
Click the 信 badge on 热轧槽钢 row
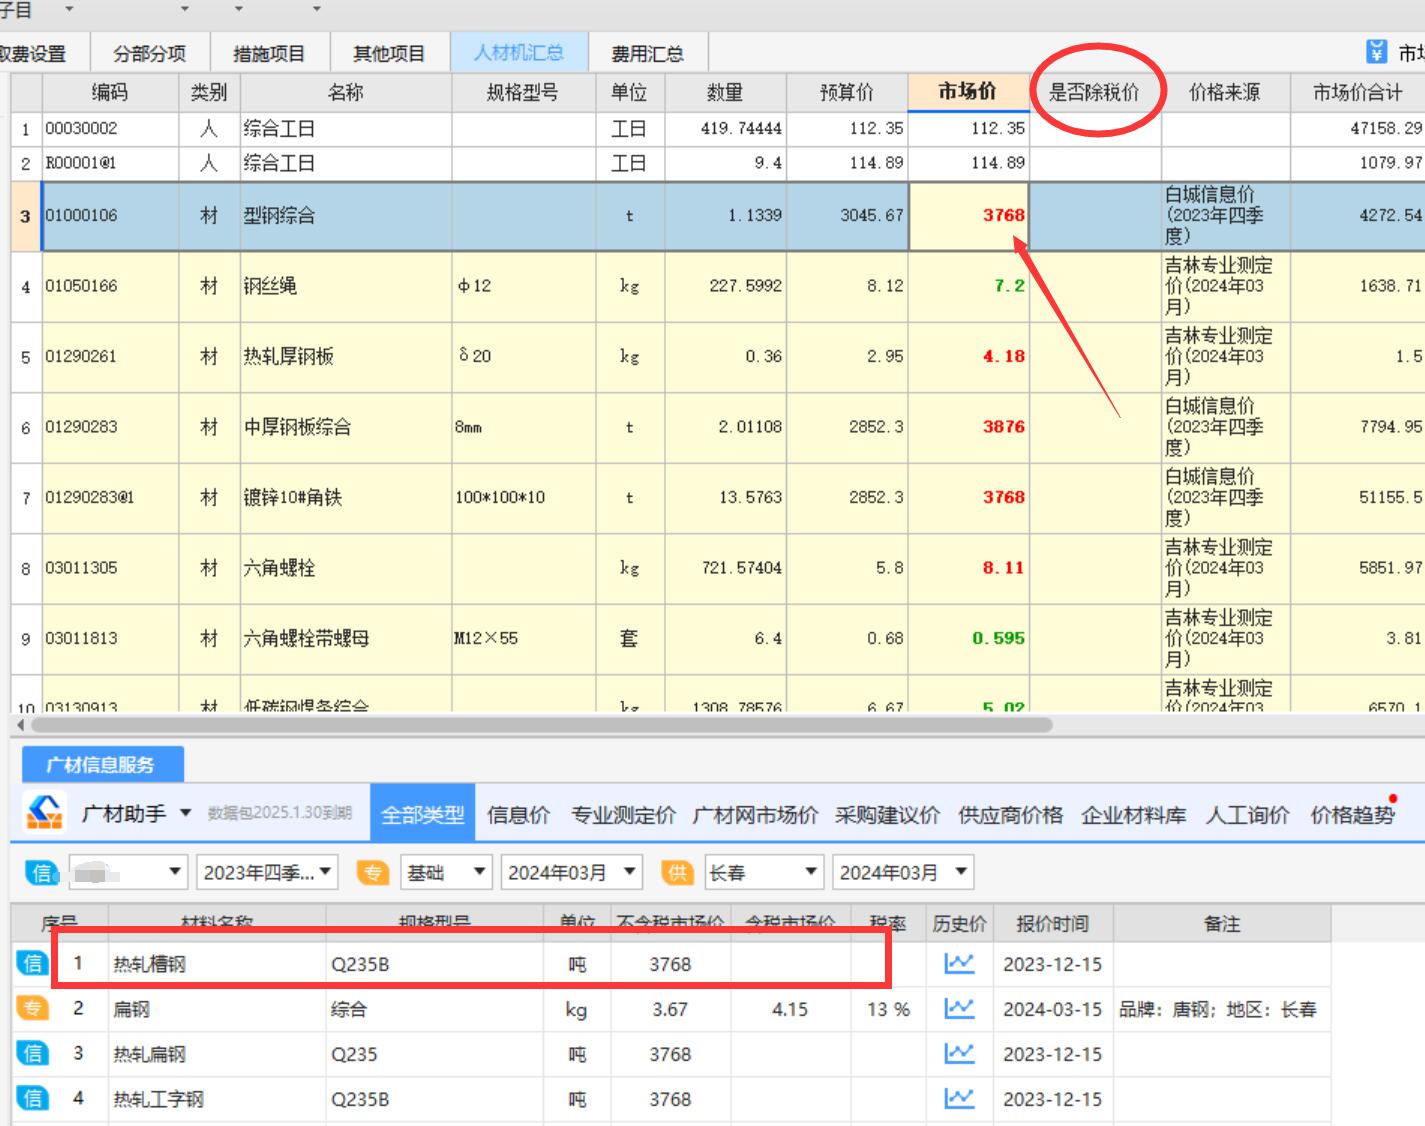pos(32,963)
